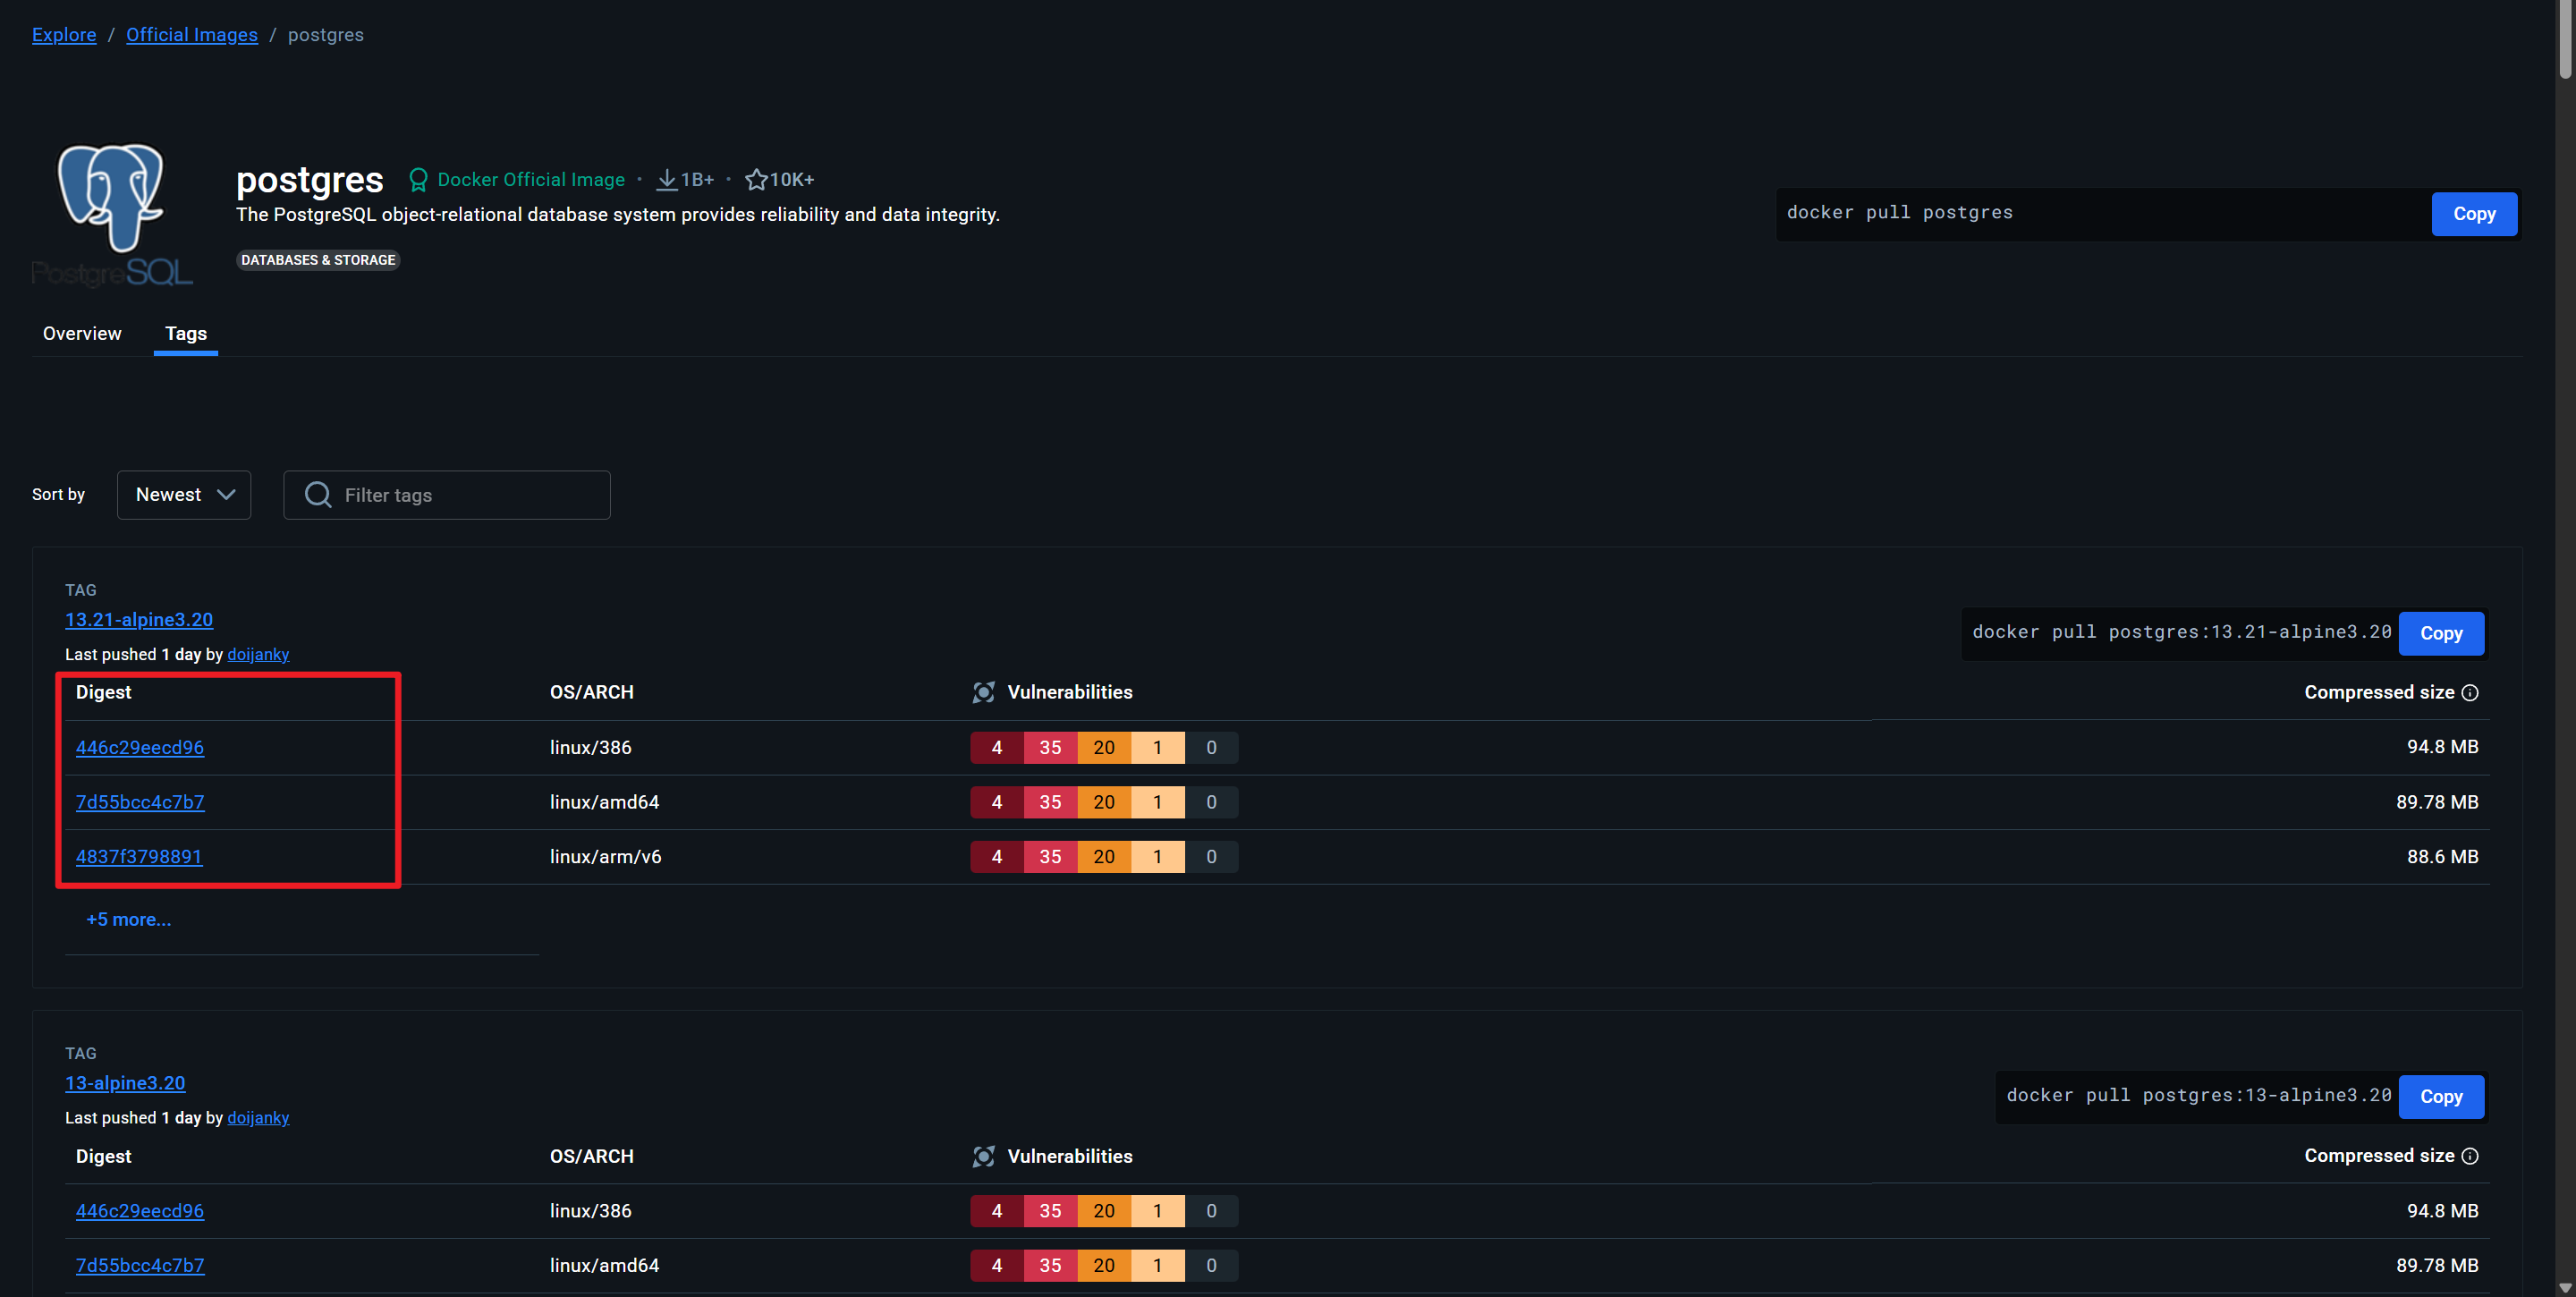Click low count 1 on linux/386 row of 13.21-alpine3.20

(x=1158, y=748)
